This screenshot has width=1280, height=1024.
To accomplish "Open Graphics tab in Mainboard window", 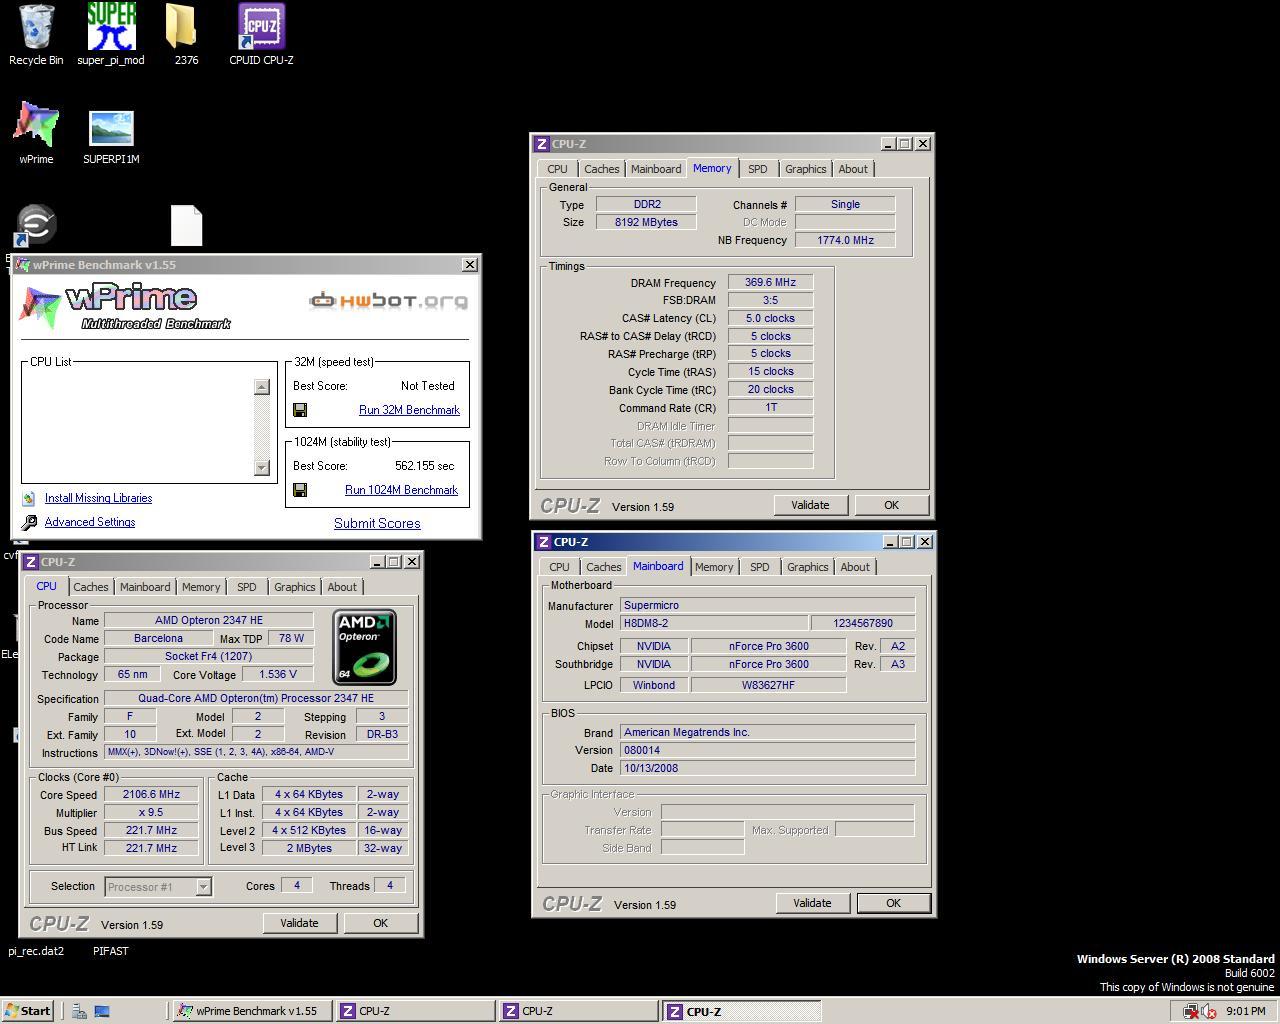I will tap(808, 567).
